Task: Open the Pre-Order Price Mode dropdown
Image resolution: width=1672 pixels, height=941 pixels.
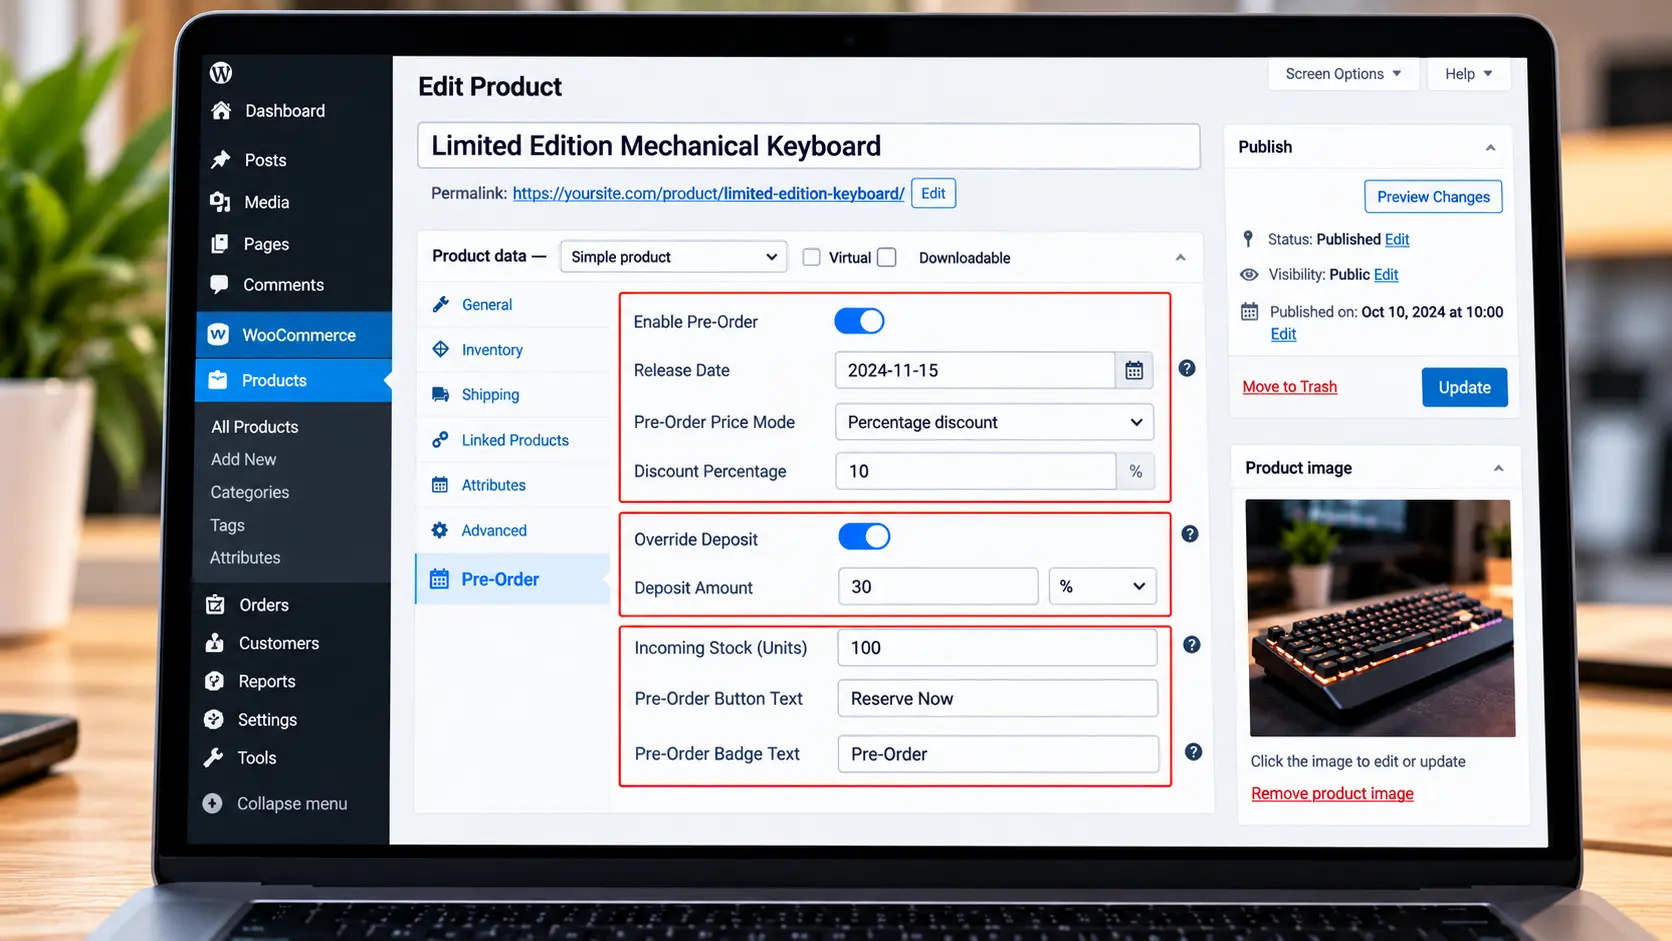Action: pyautogui.click(x=994, y=422)
